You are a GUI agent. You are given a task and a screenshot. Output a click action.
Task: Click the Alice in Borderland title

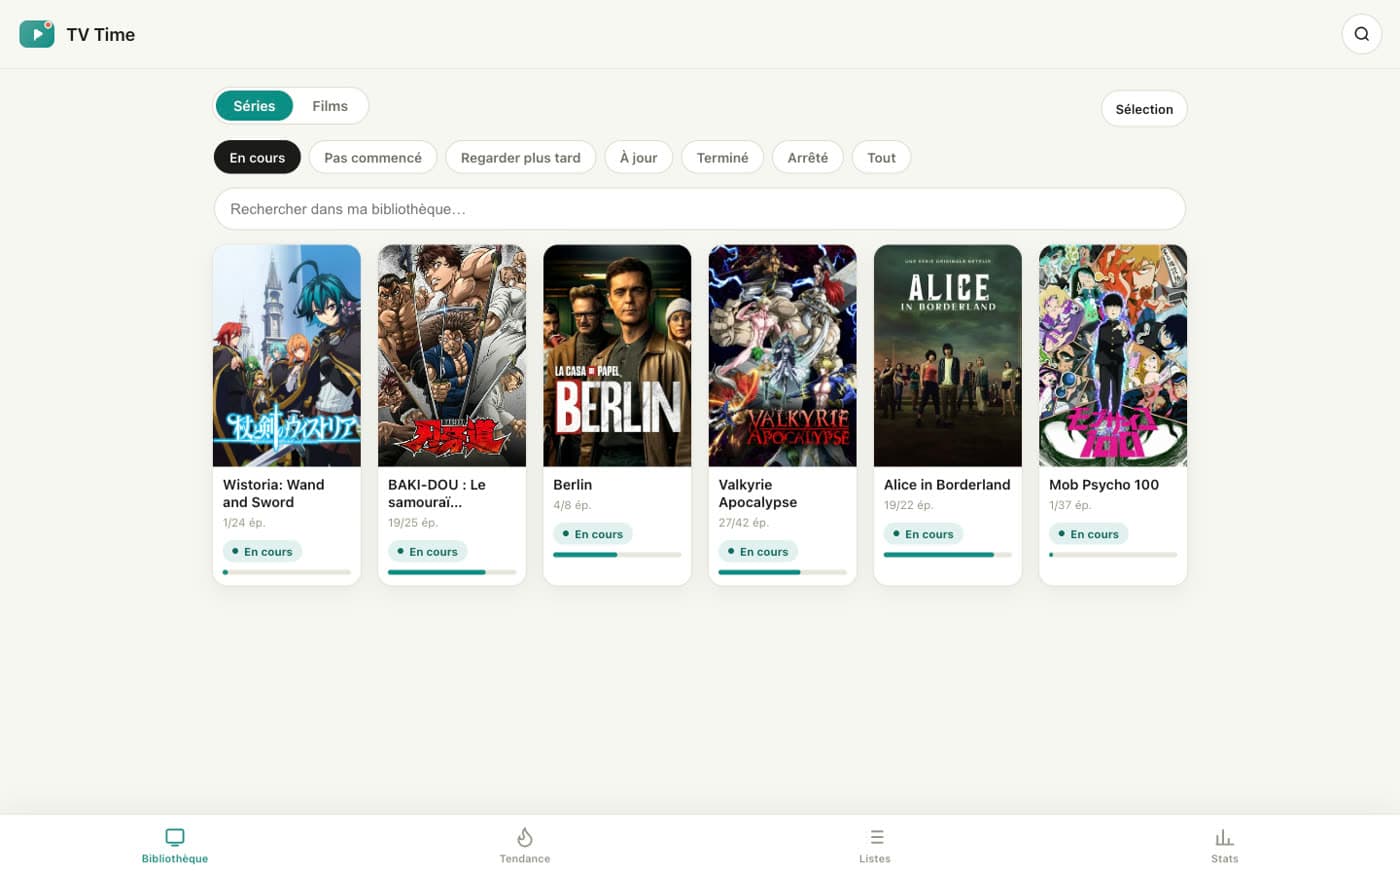[x=947, y=484]
